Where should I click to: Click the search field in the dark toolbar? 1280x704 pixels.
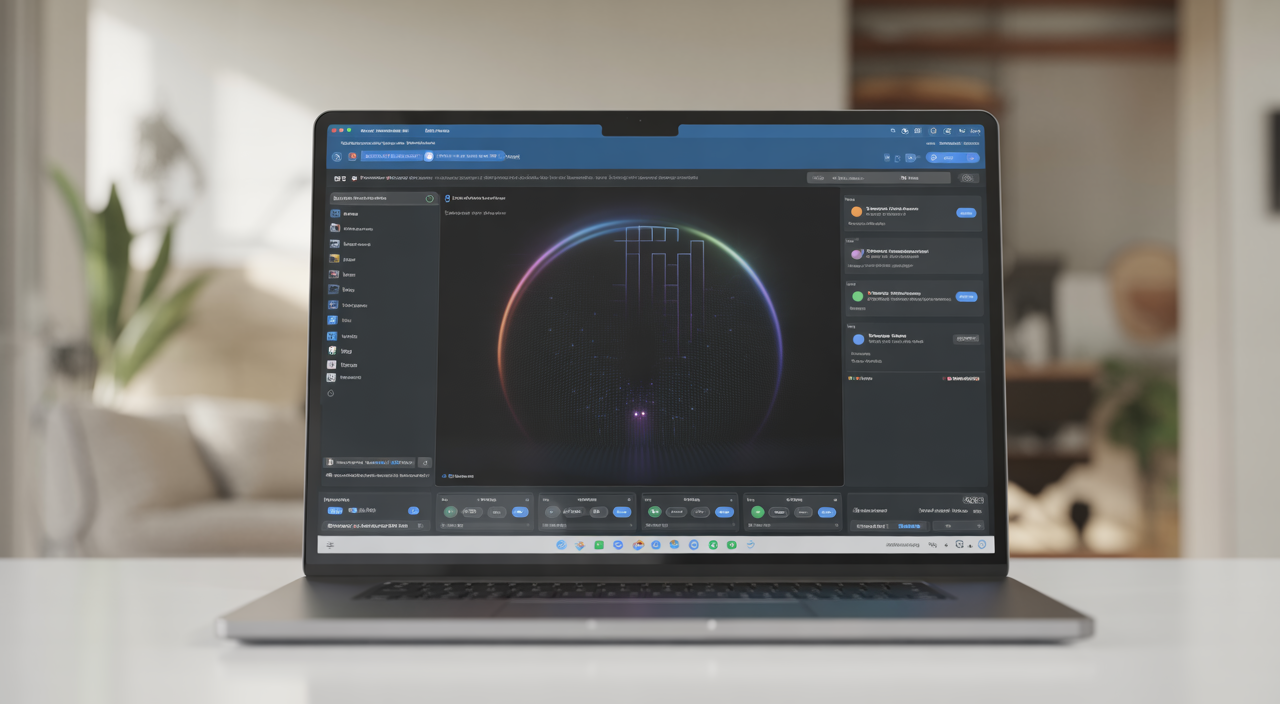pos(879,178)
